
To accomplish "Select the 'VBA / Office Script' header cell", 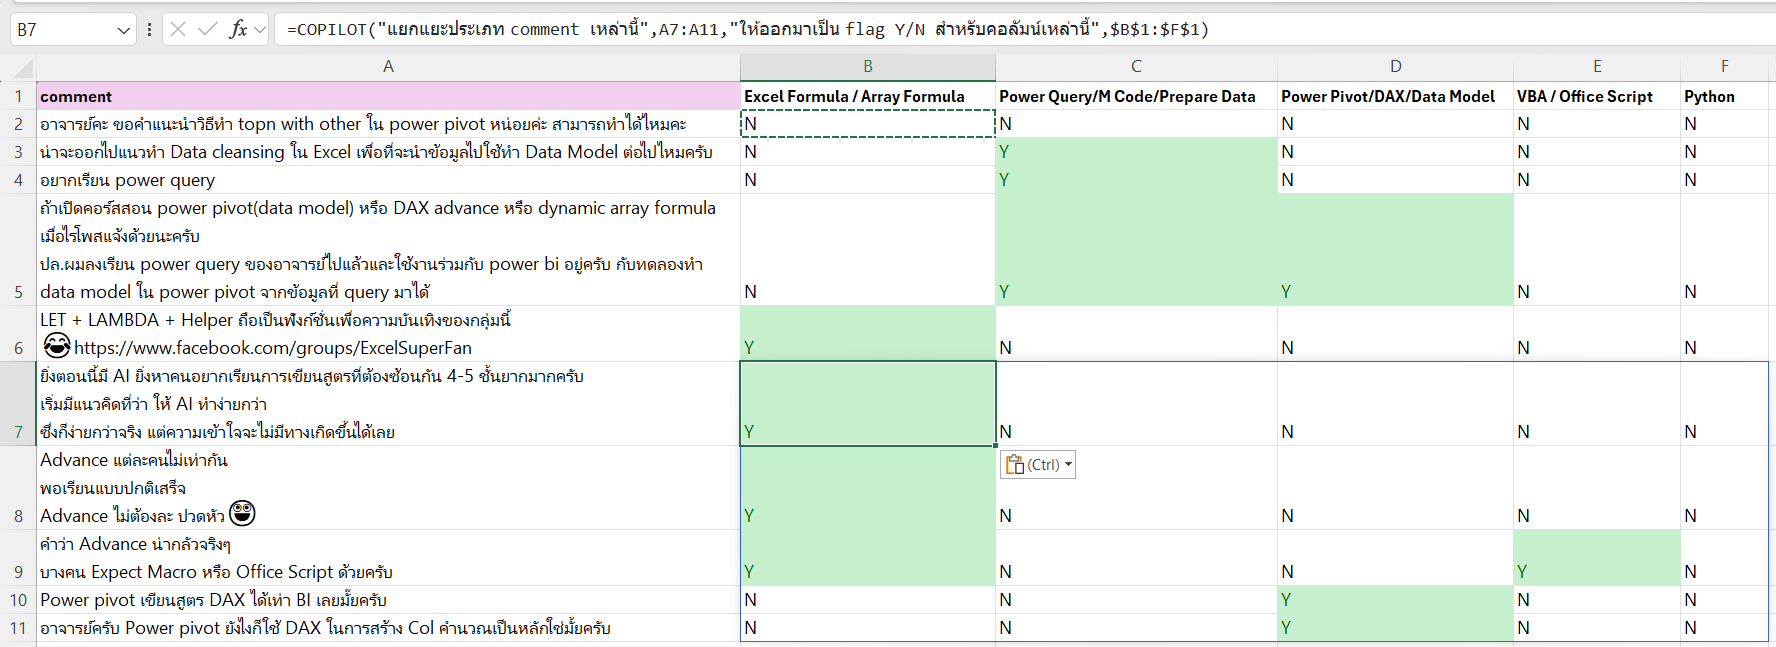I will [1596, 96].
